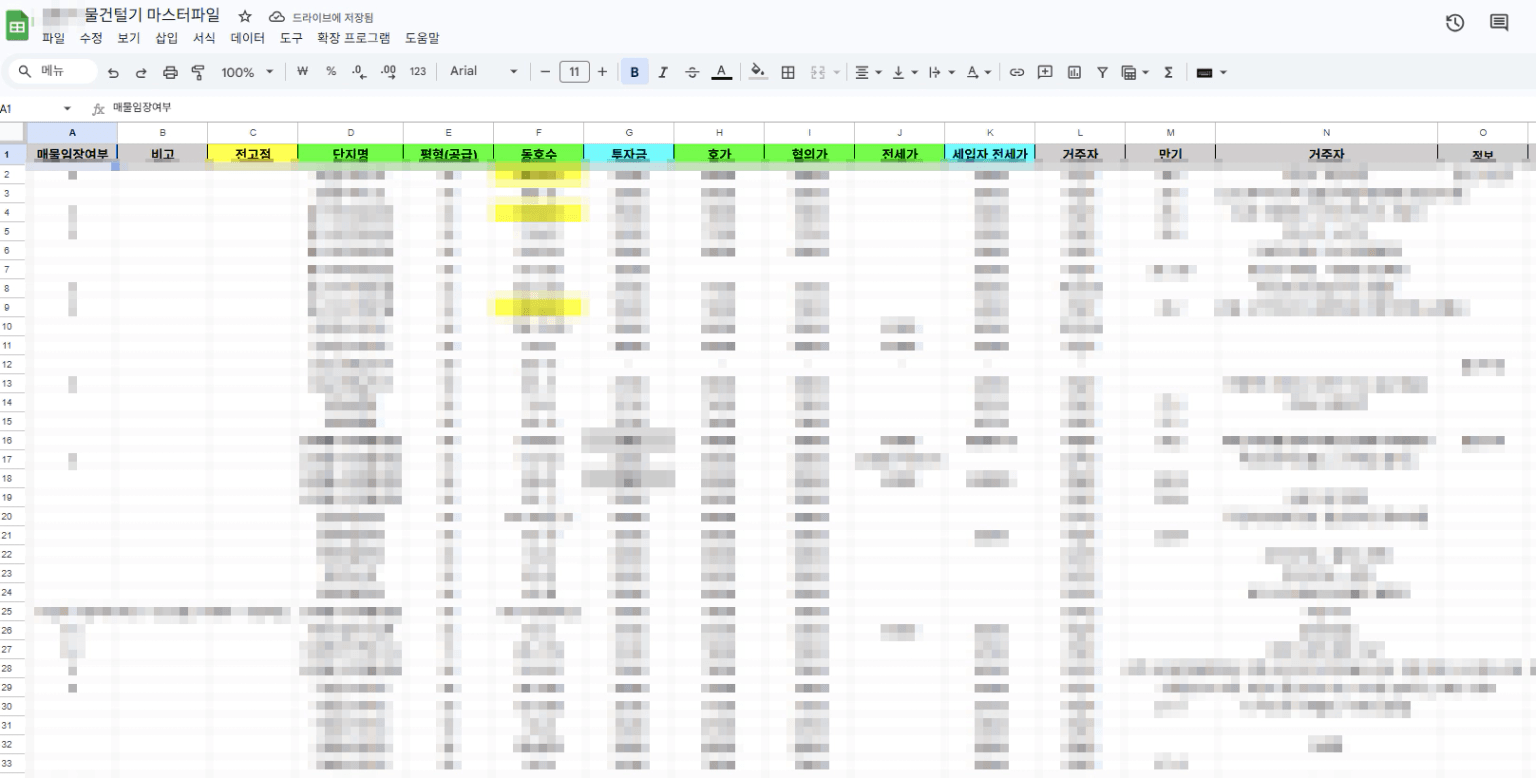Increase font size with plus button
Viewport: 1536px width, 778px height.
(602, 72)
